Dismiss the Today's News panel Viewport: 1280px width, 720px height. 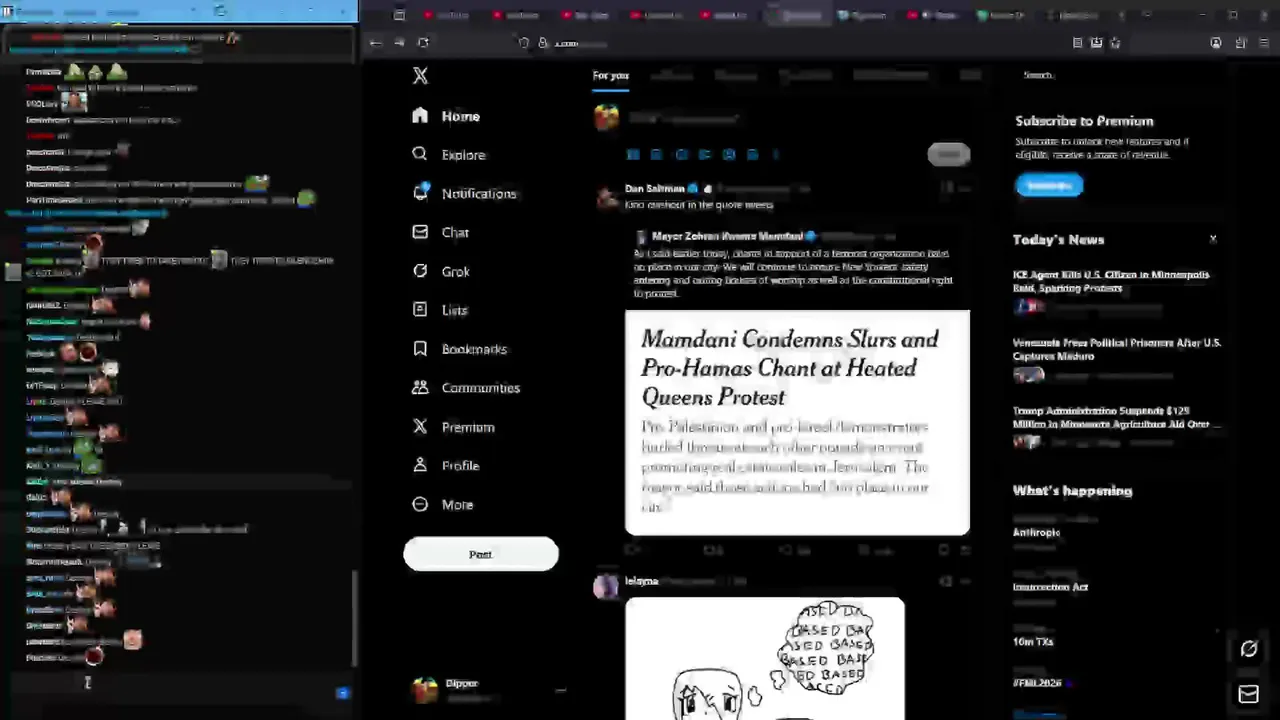tap(1213, 239)
